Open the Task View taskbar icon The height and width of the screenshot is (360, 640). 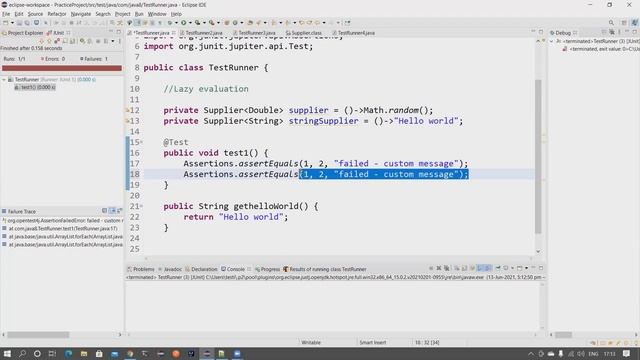click(x=52, y=353)
